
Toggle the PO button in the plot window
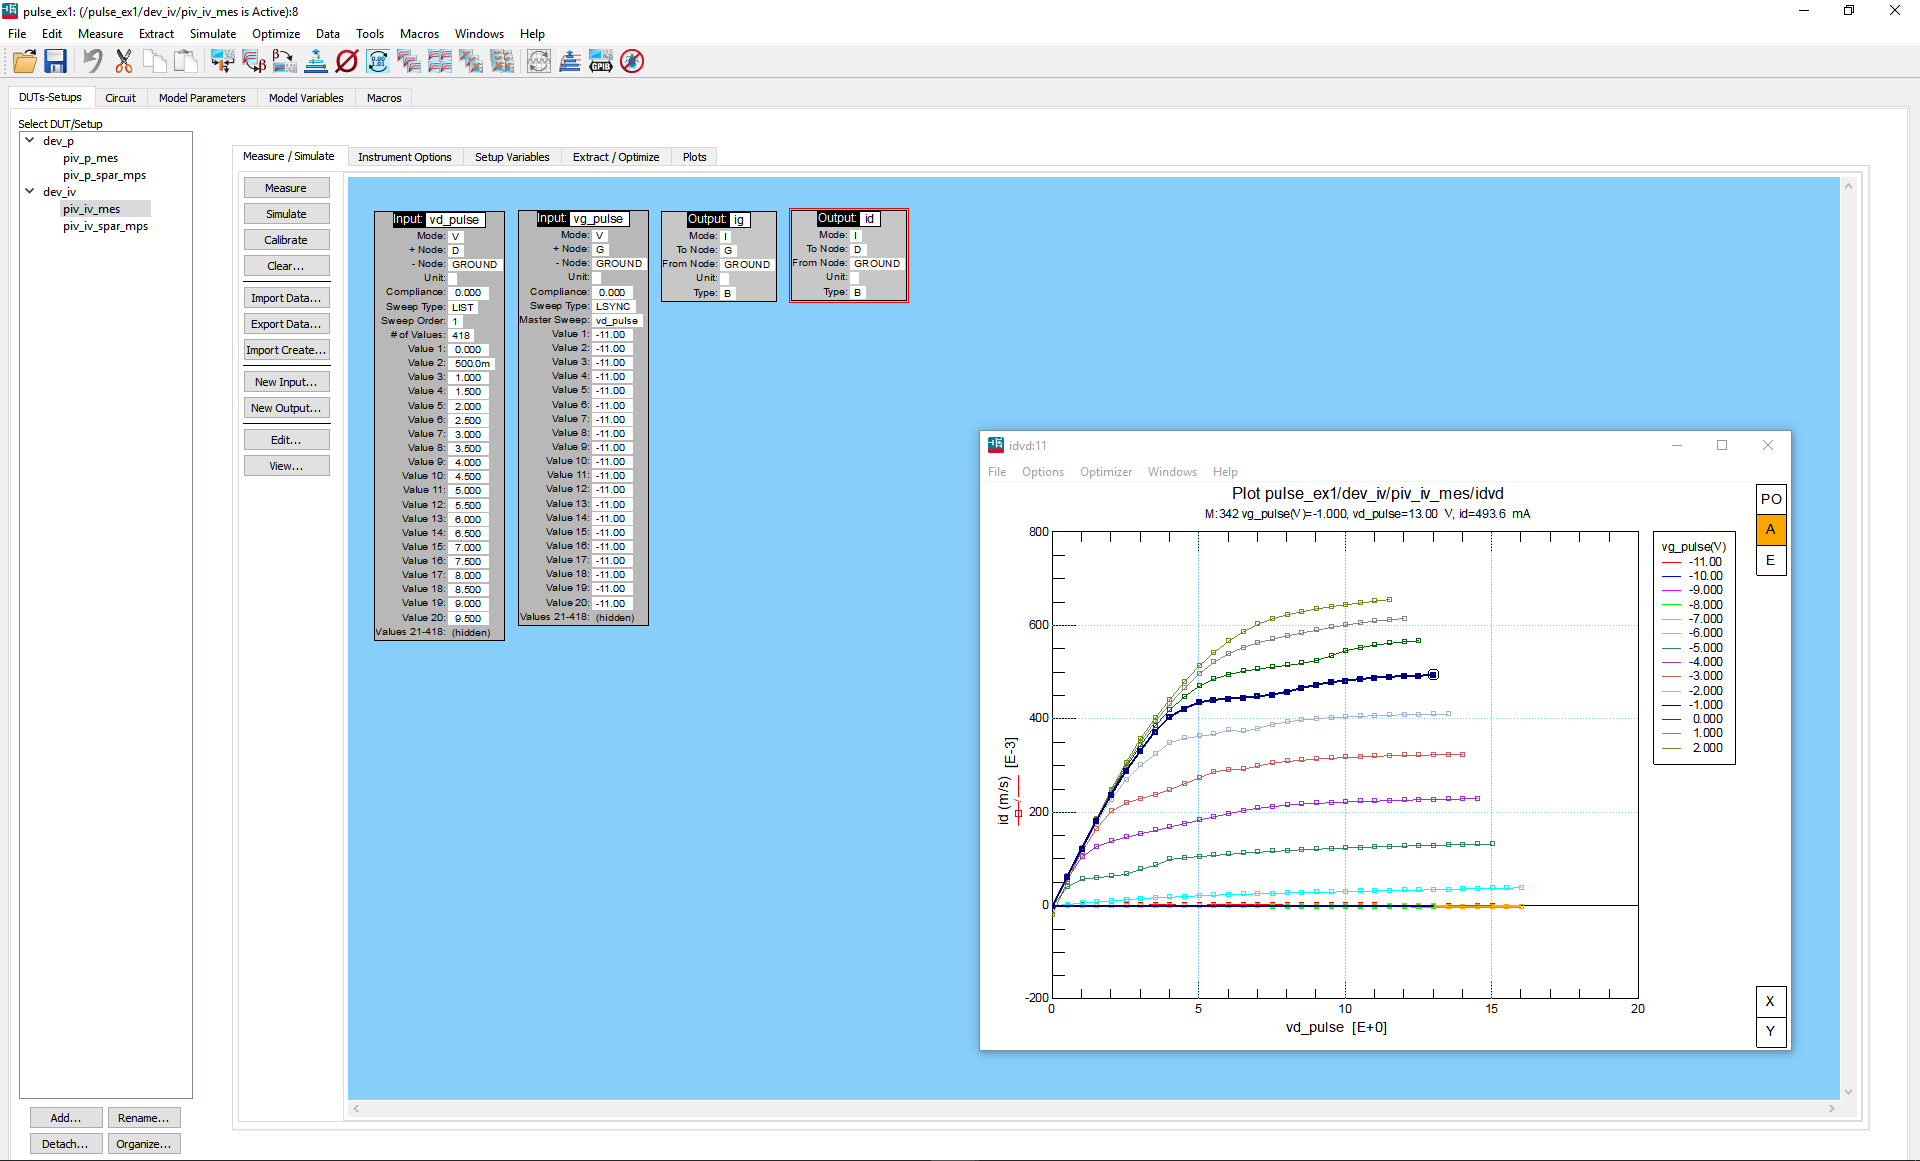tap(1771, 499)
